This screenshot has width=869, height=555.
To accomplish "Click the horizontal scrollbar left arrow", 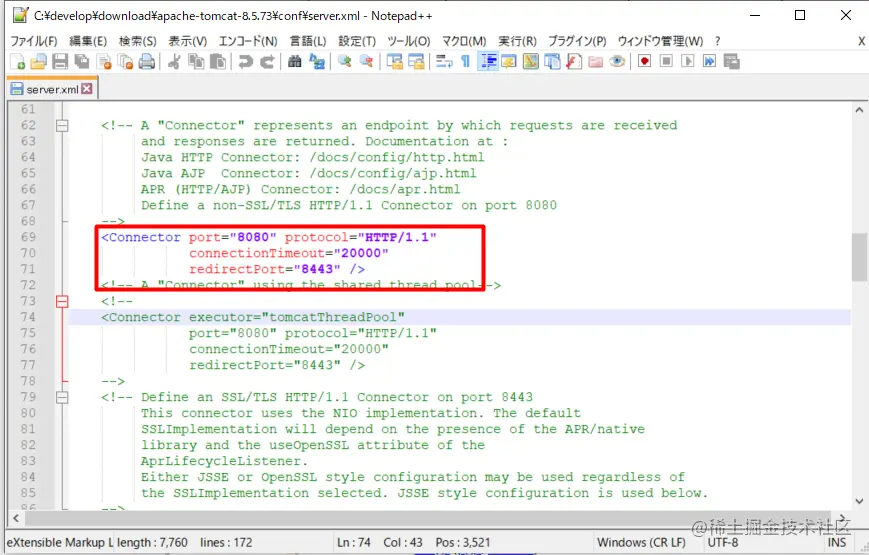I will pos(16,518).
